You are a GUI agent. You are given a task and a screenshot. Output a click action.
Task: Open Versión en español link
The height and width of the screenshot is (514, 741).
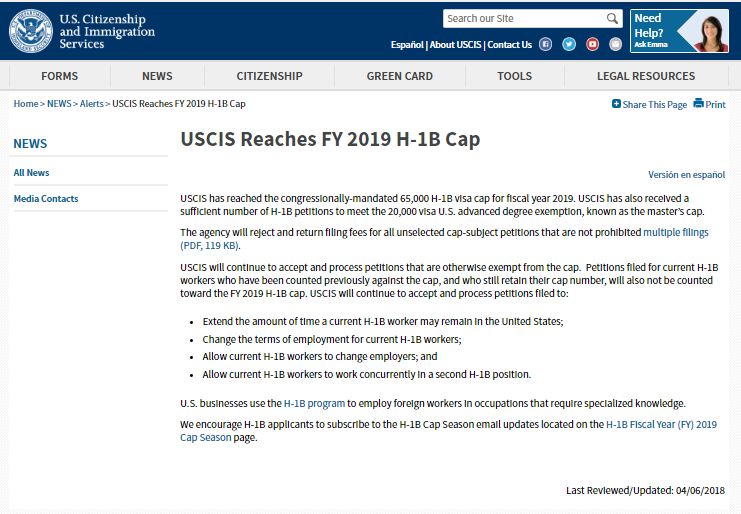click(x=686, y=174)
